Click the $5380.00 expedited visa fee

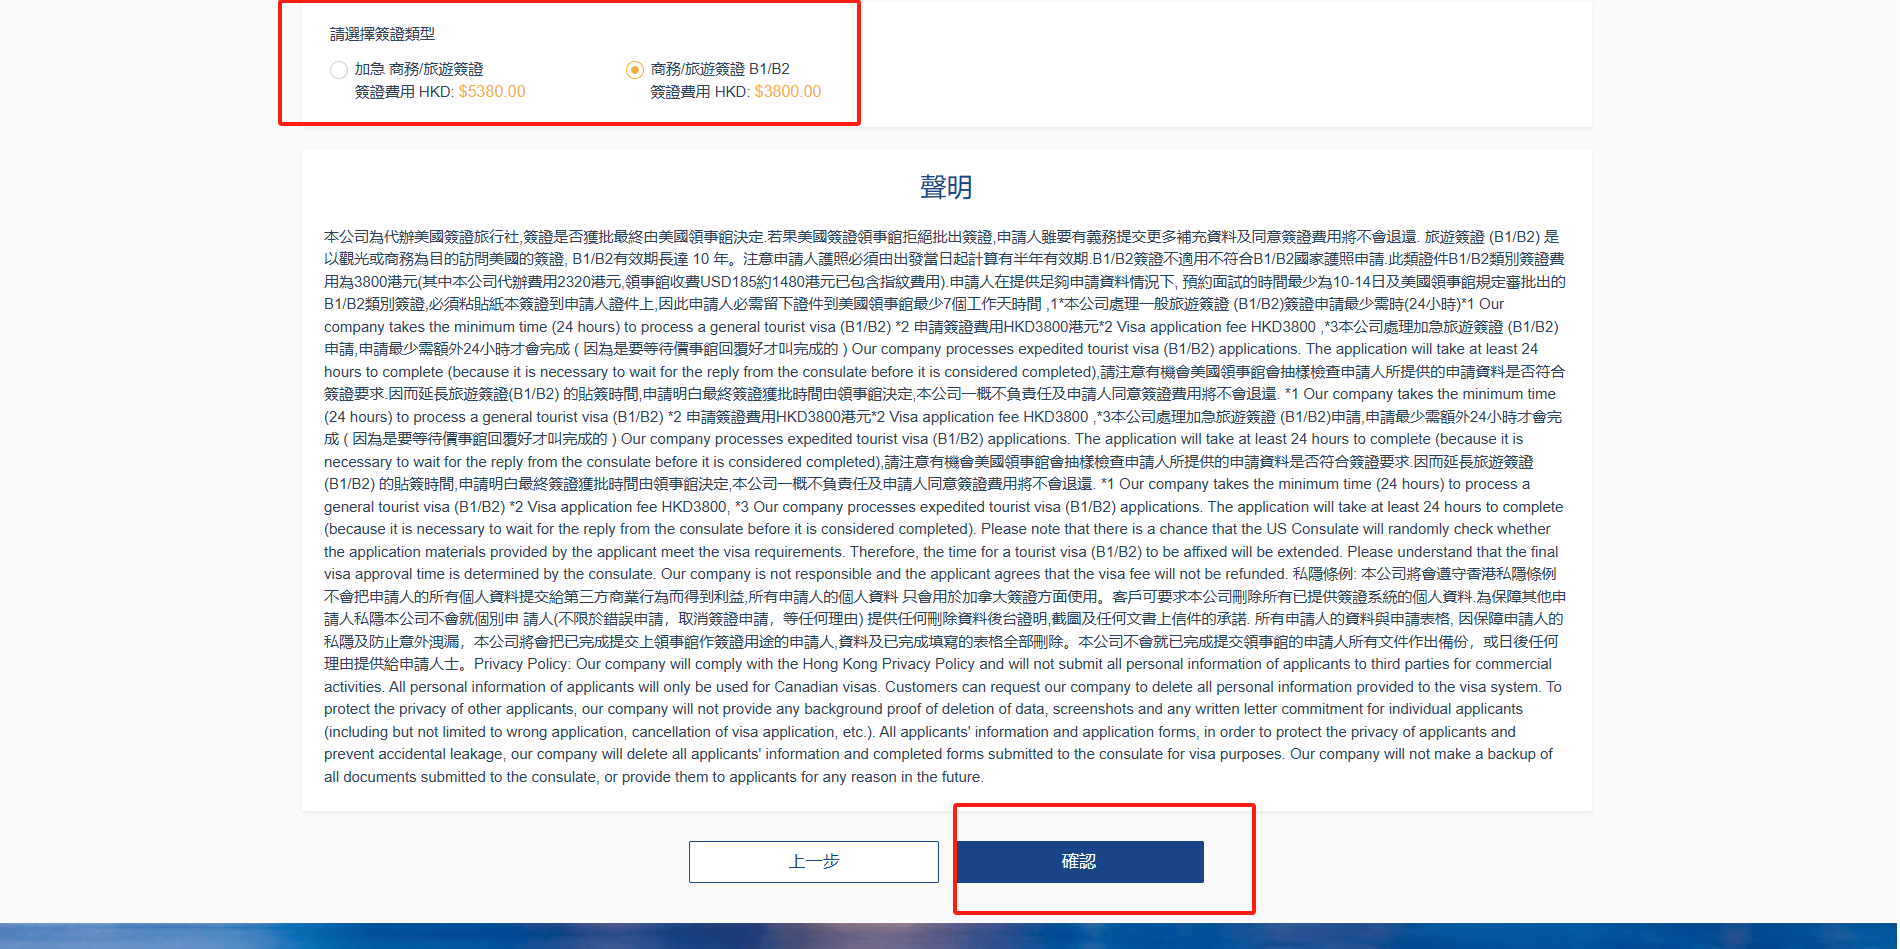(492, 92)
